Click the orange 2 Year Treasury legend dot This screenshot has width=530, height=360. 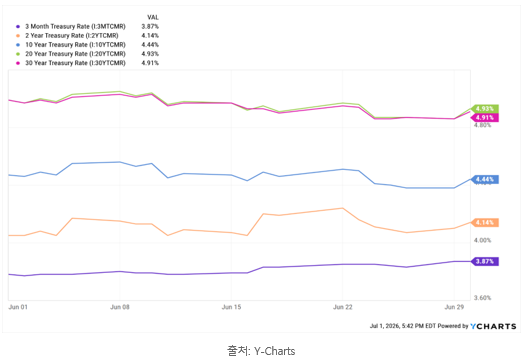(18, 35)
